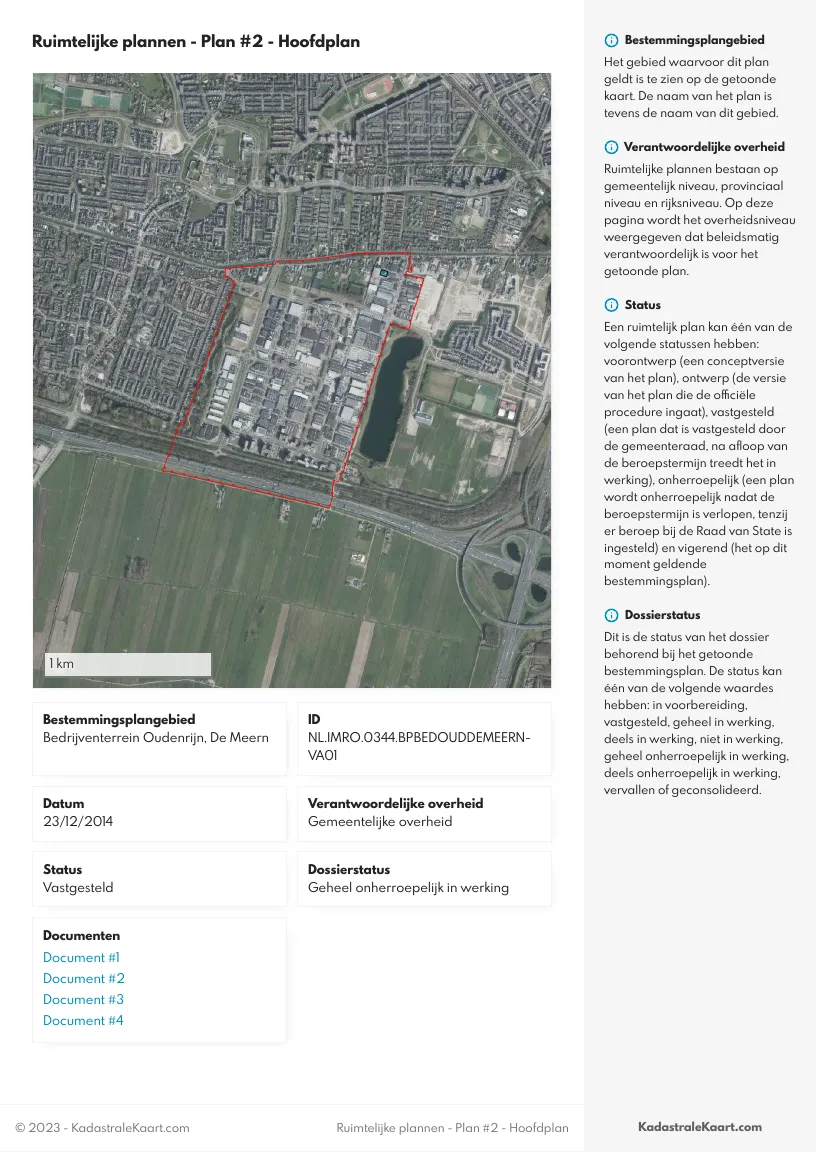Image resolution: width=816 pixels, height=1152 pixels.
Task: Click the Dossierstatus label in details card
Action: tap(349, 869)
